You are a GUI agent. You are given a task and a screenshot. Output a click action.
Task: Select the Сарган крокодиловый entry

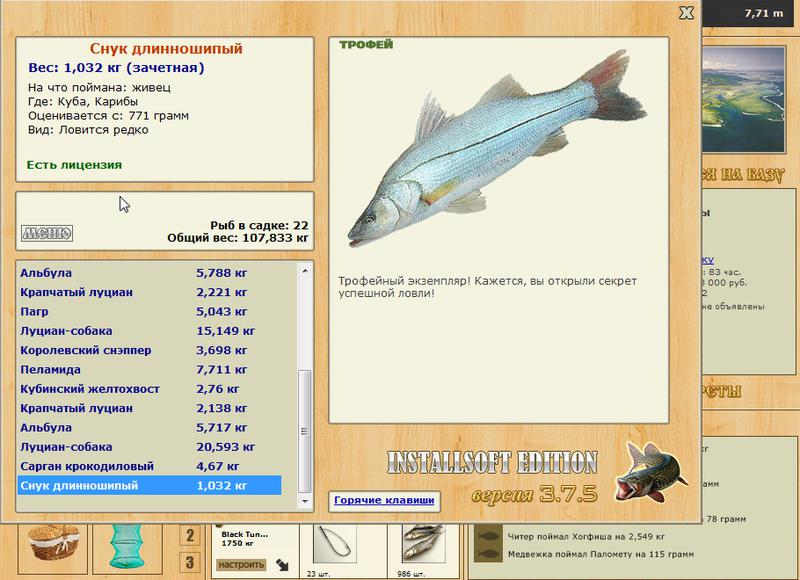click(149, 467)
